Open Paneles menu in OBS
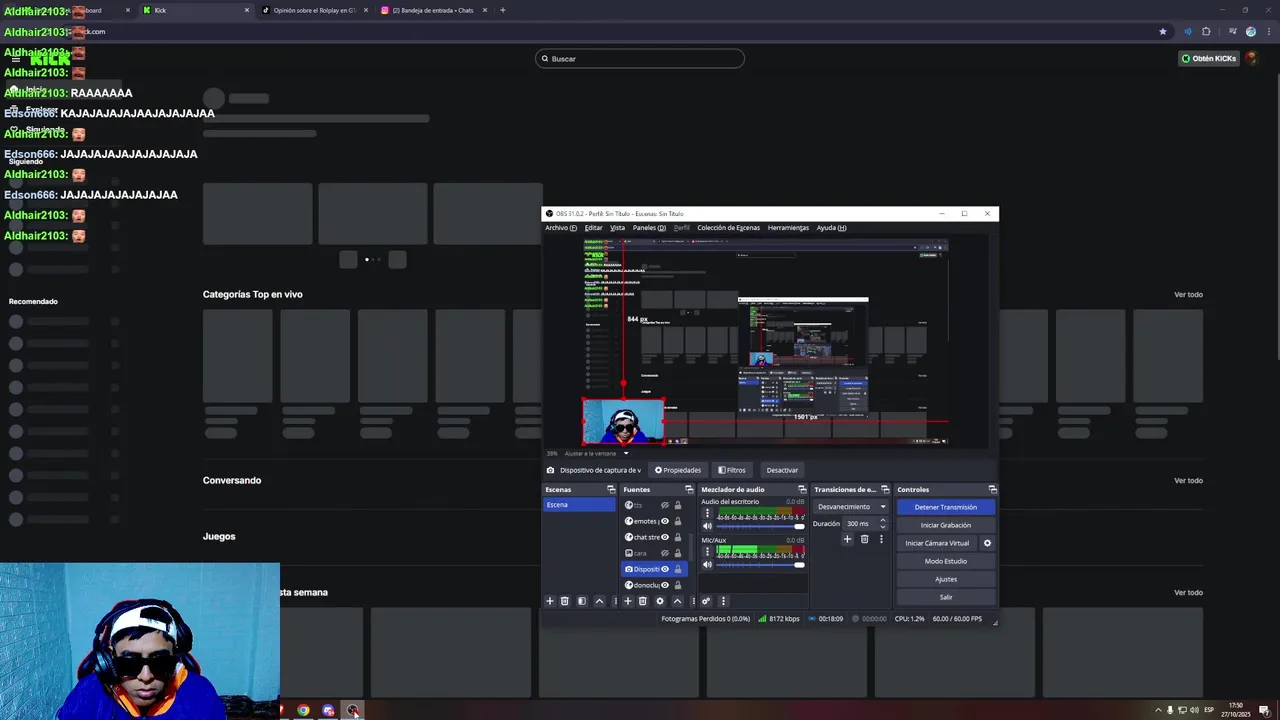The image size is (1280, 720). [x=649, y=228]
